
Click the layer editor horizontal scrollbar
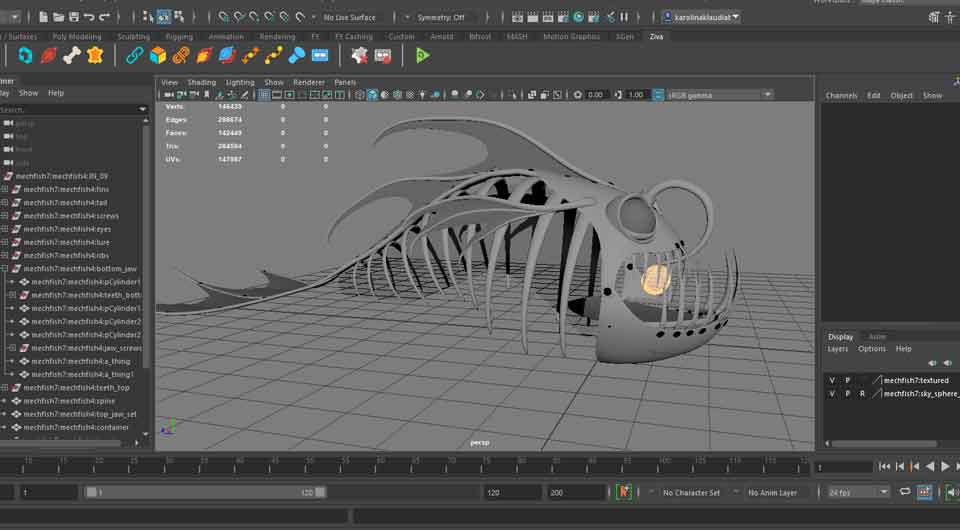(884, 444)
